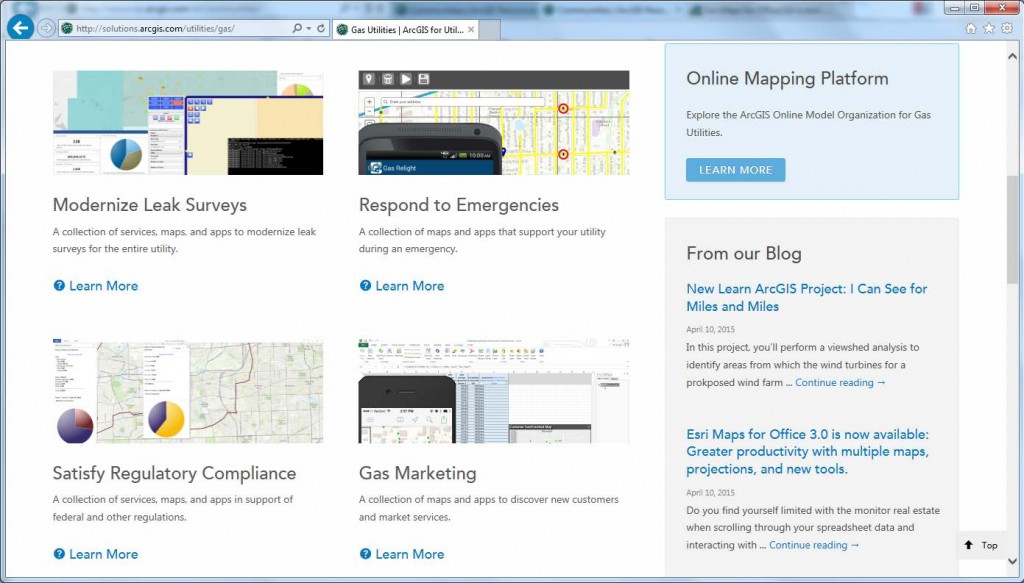This screenshot has height=583, width=1024.
Task: Click question-mark icon beside Emergencies Learn More
Action: [365, 285]
